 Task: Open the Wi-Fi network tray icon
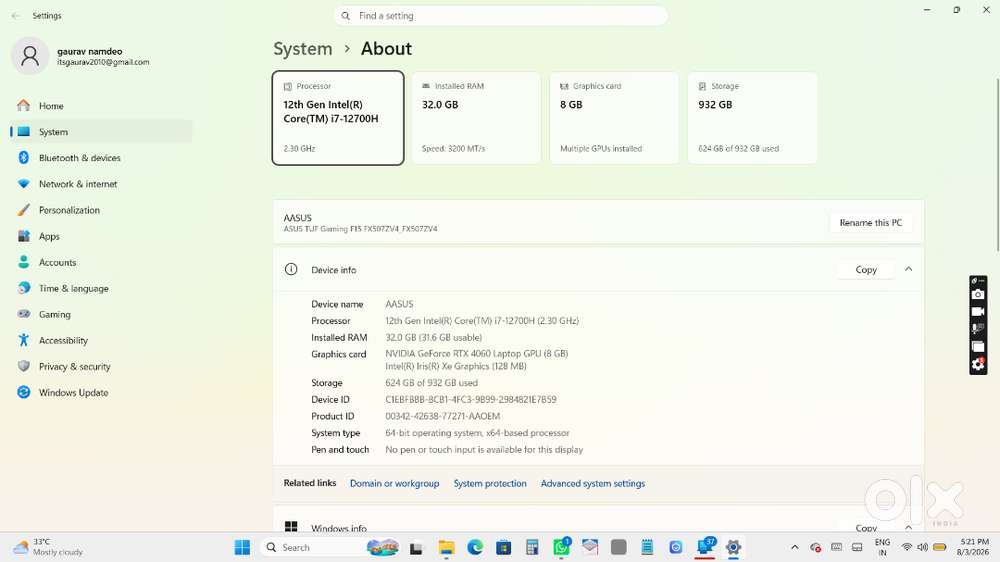[906, 547]
